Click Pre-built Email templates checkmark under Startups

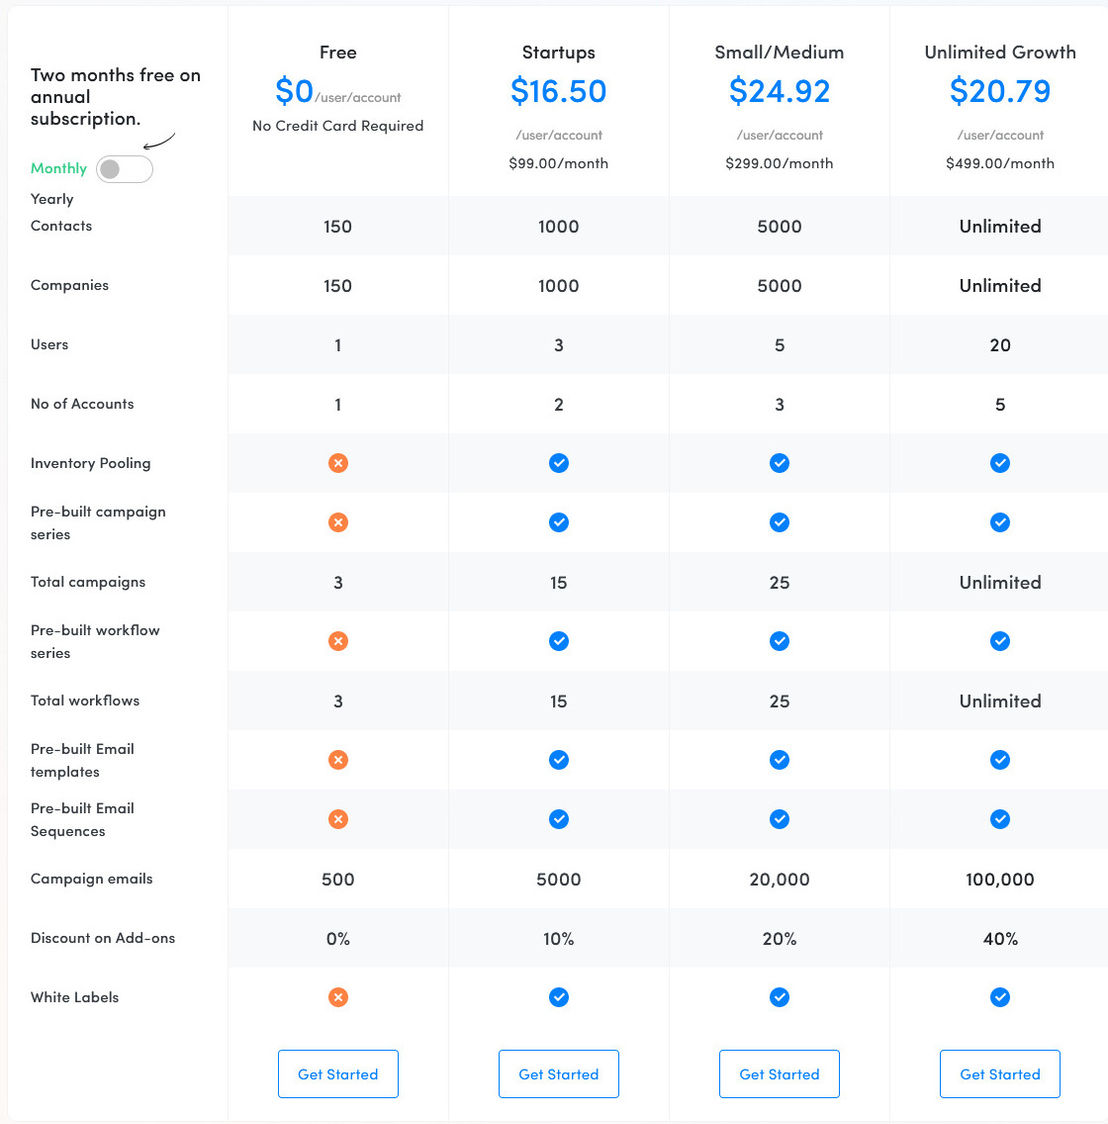pos(559,760)
